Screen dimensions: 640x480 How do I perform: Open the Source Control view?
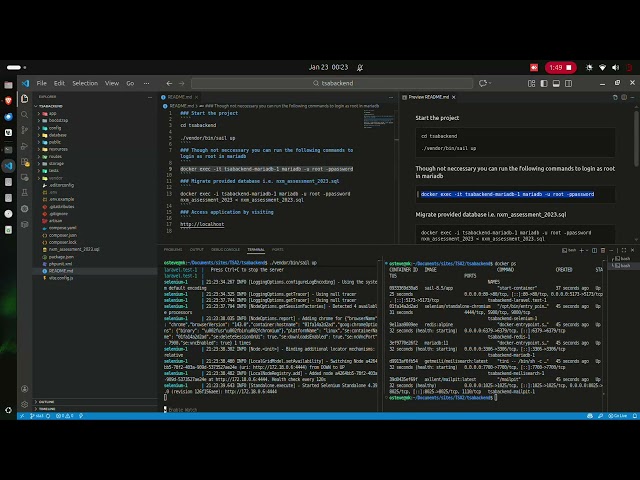(24, 130)
